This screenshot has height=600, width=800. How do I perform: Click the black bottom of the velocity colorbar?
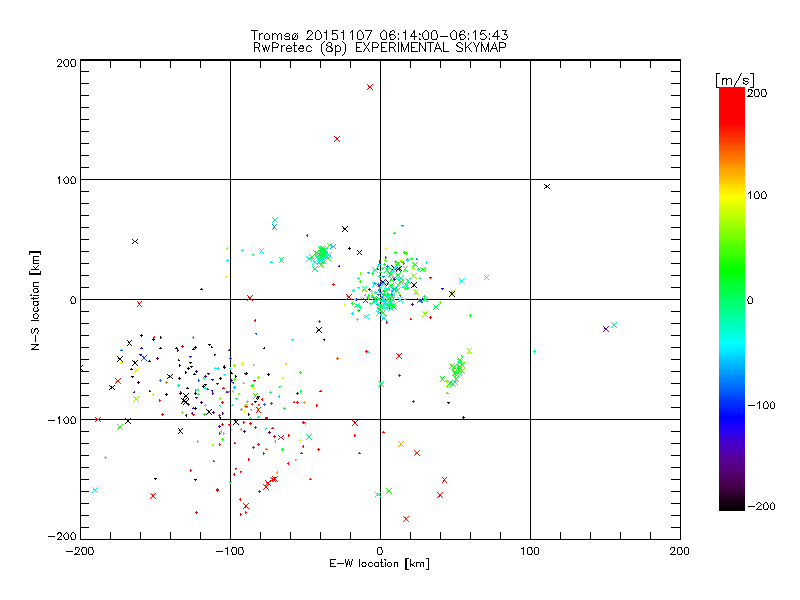point(732,503)
